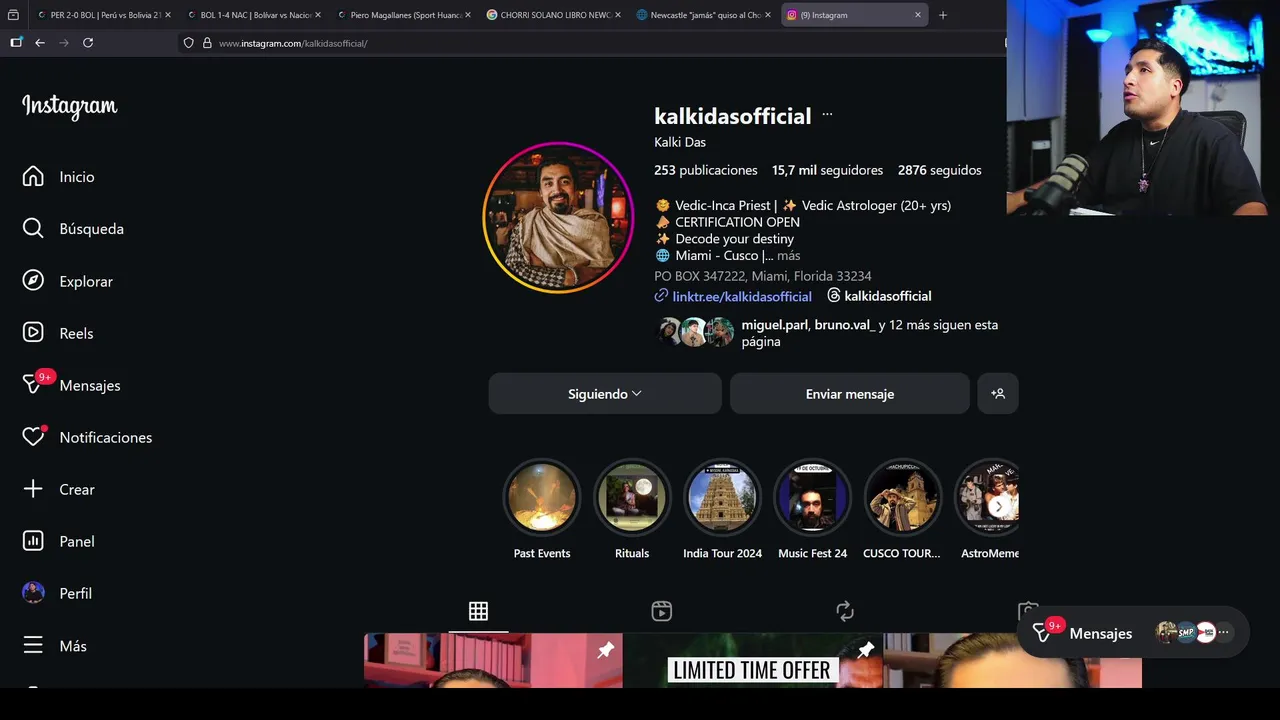Image resolution: width=1280 pixels, height=720 pixels.
Task: Click the padlock site info icon
Action: pos(207,43)
